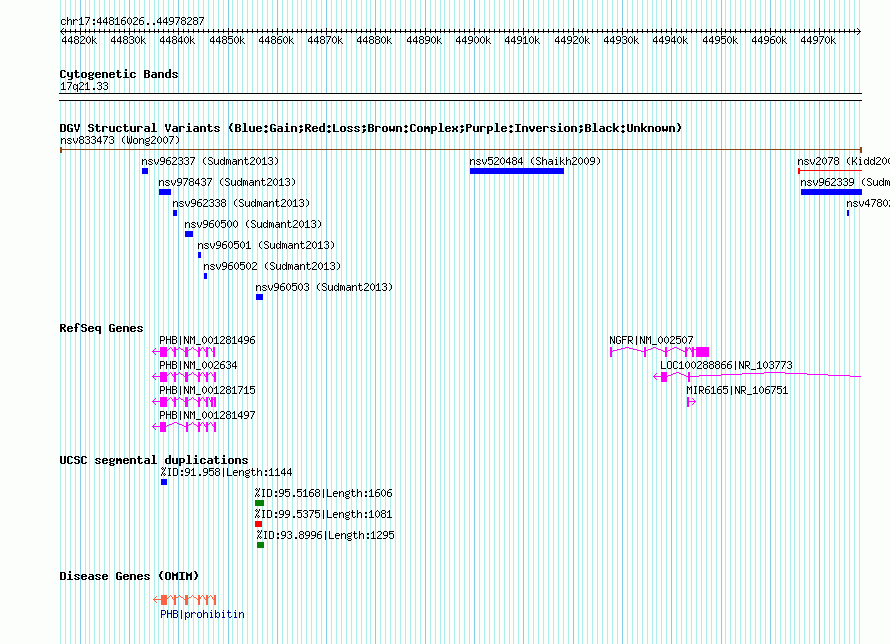Click the MIR6165 gene glyph
Viewport: 890px width, 644px height.
[x=691, y=402]
